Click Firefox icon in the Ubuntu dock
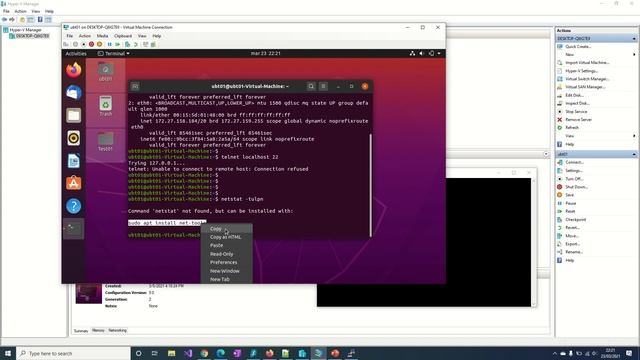 click(x=73, y=70)
